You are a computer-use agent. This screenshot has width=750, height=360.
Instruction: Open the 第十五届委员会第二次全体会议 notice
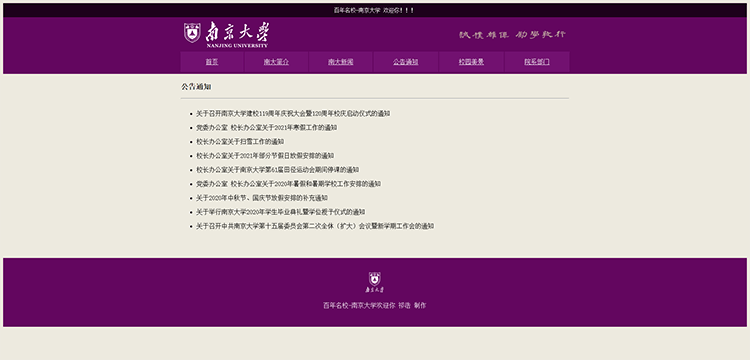coord(315,226)
